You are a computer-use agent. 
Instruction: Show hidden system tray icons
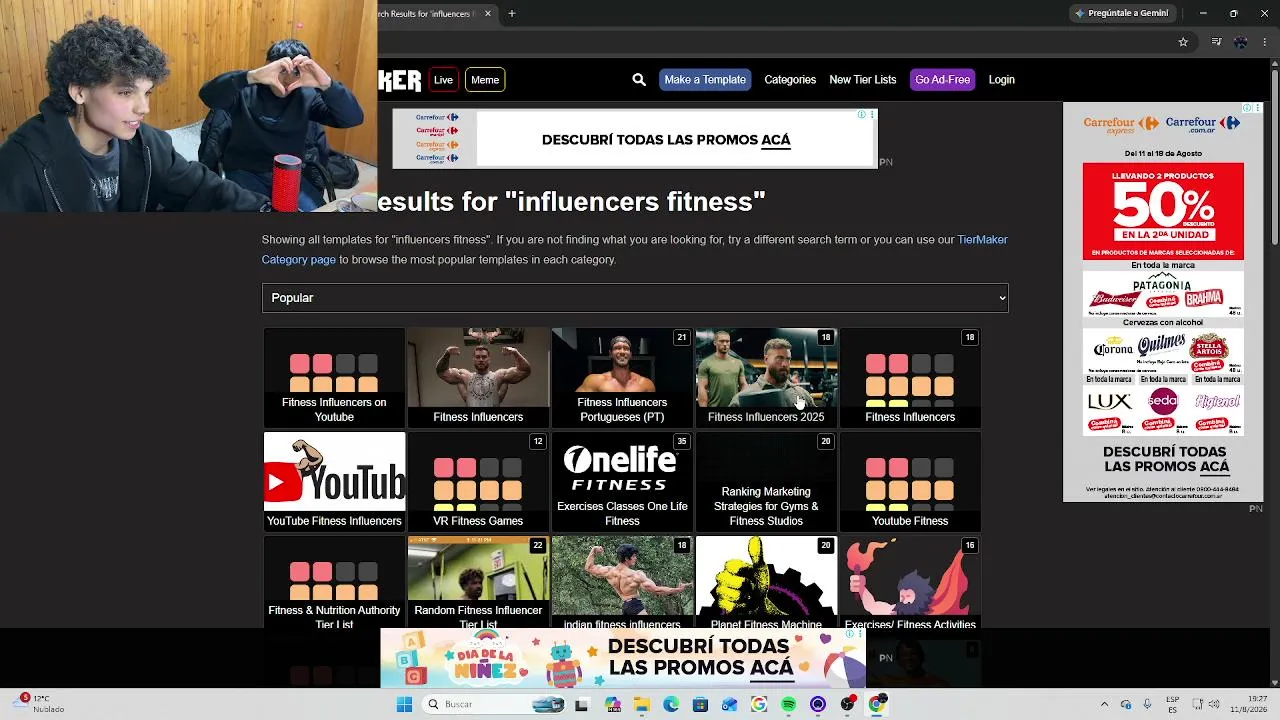click(1104, 704)
